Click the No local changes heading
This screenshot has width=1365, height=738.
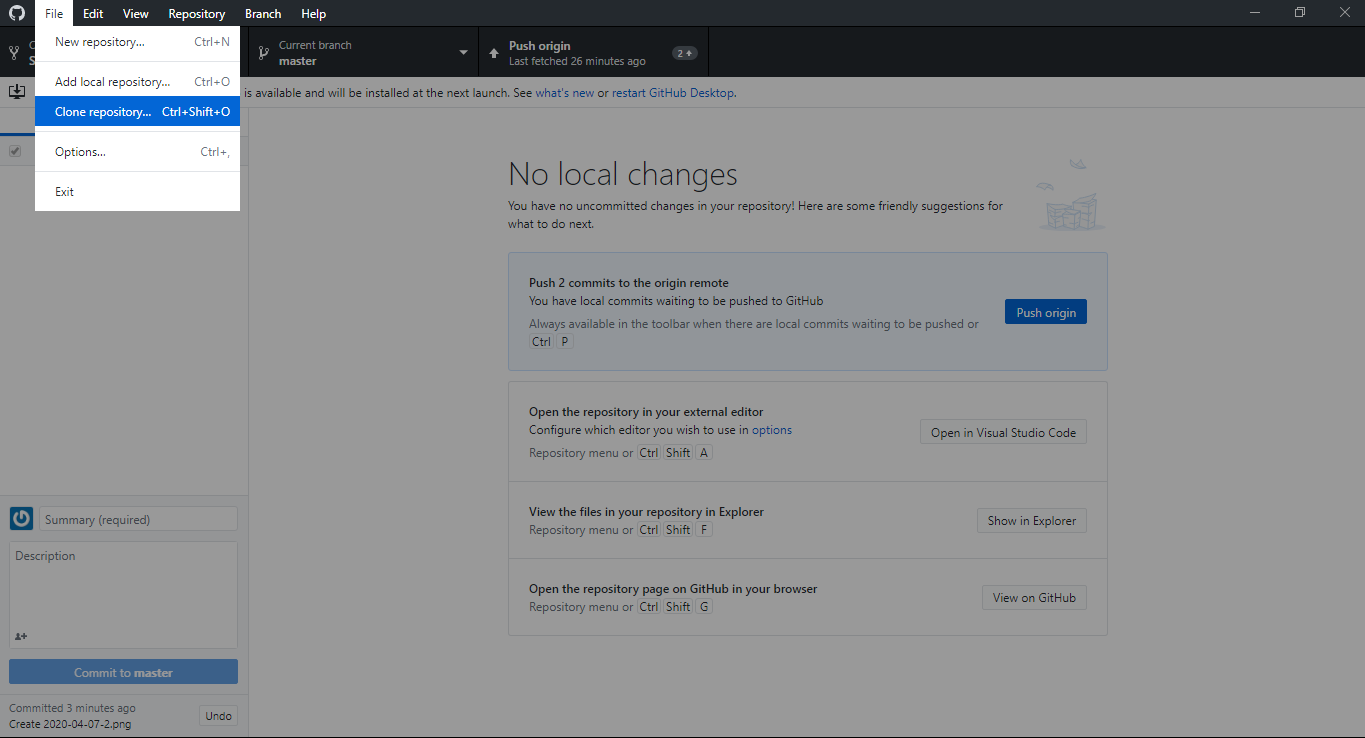(x=623, y=174)
